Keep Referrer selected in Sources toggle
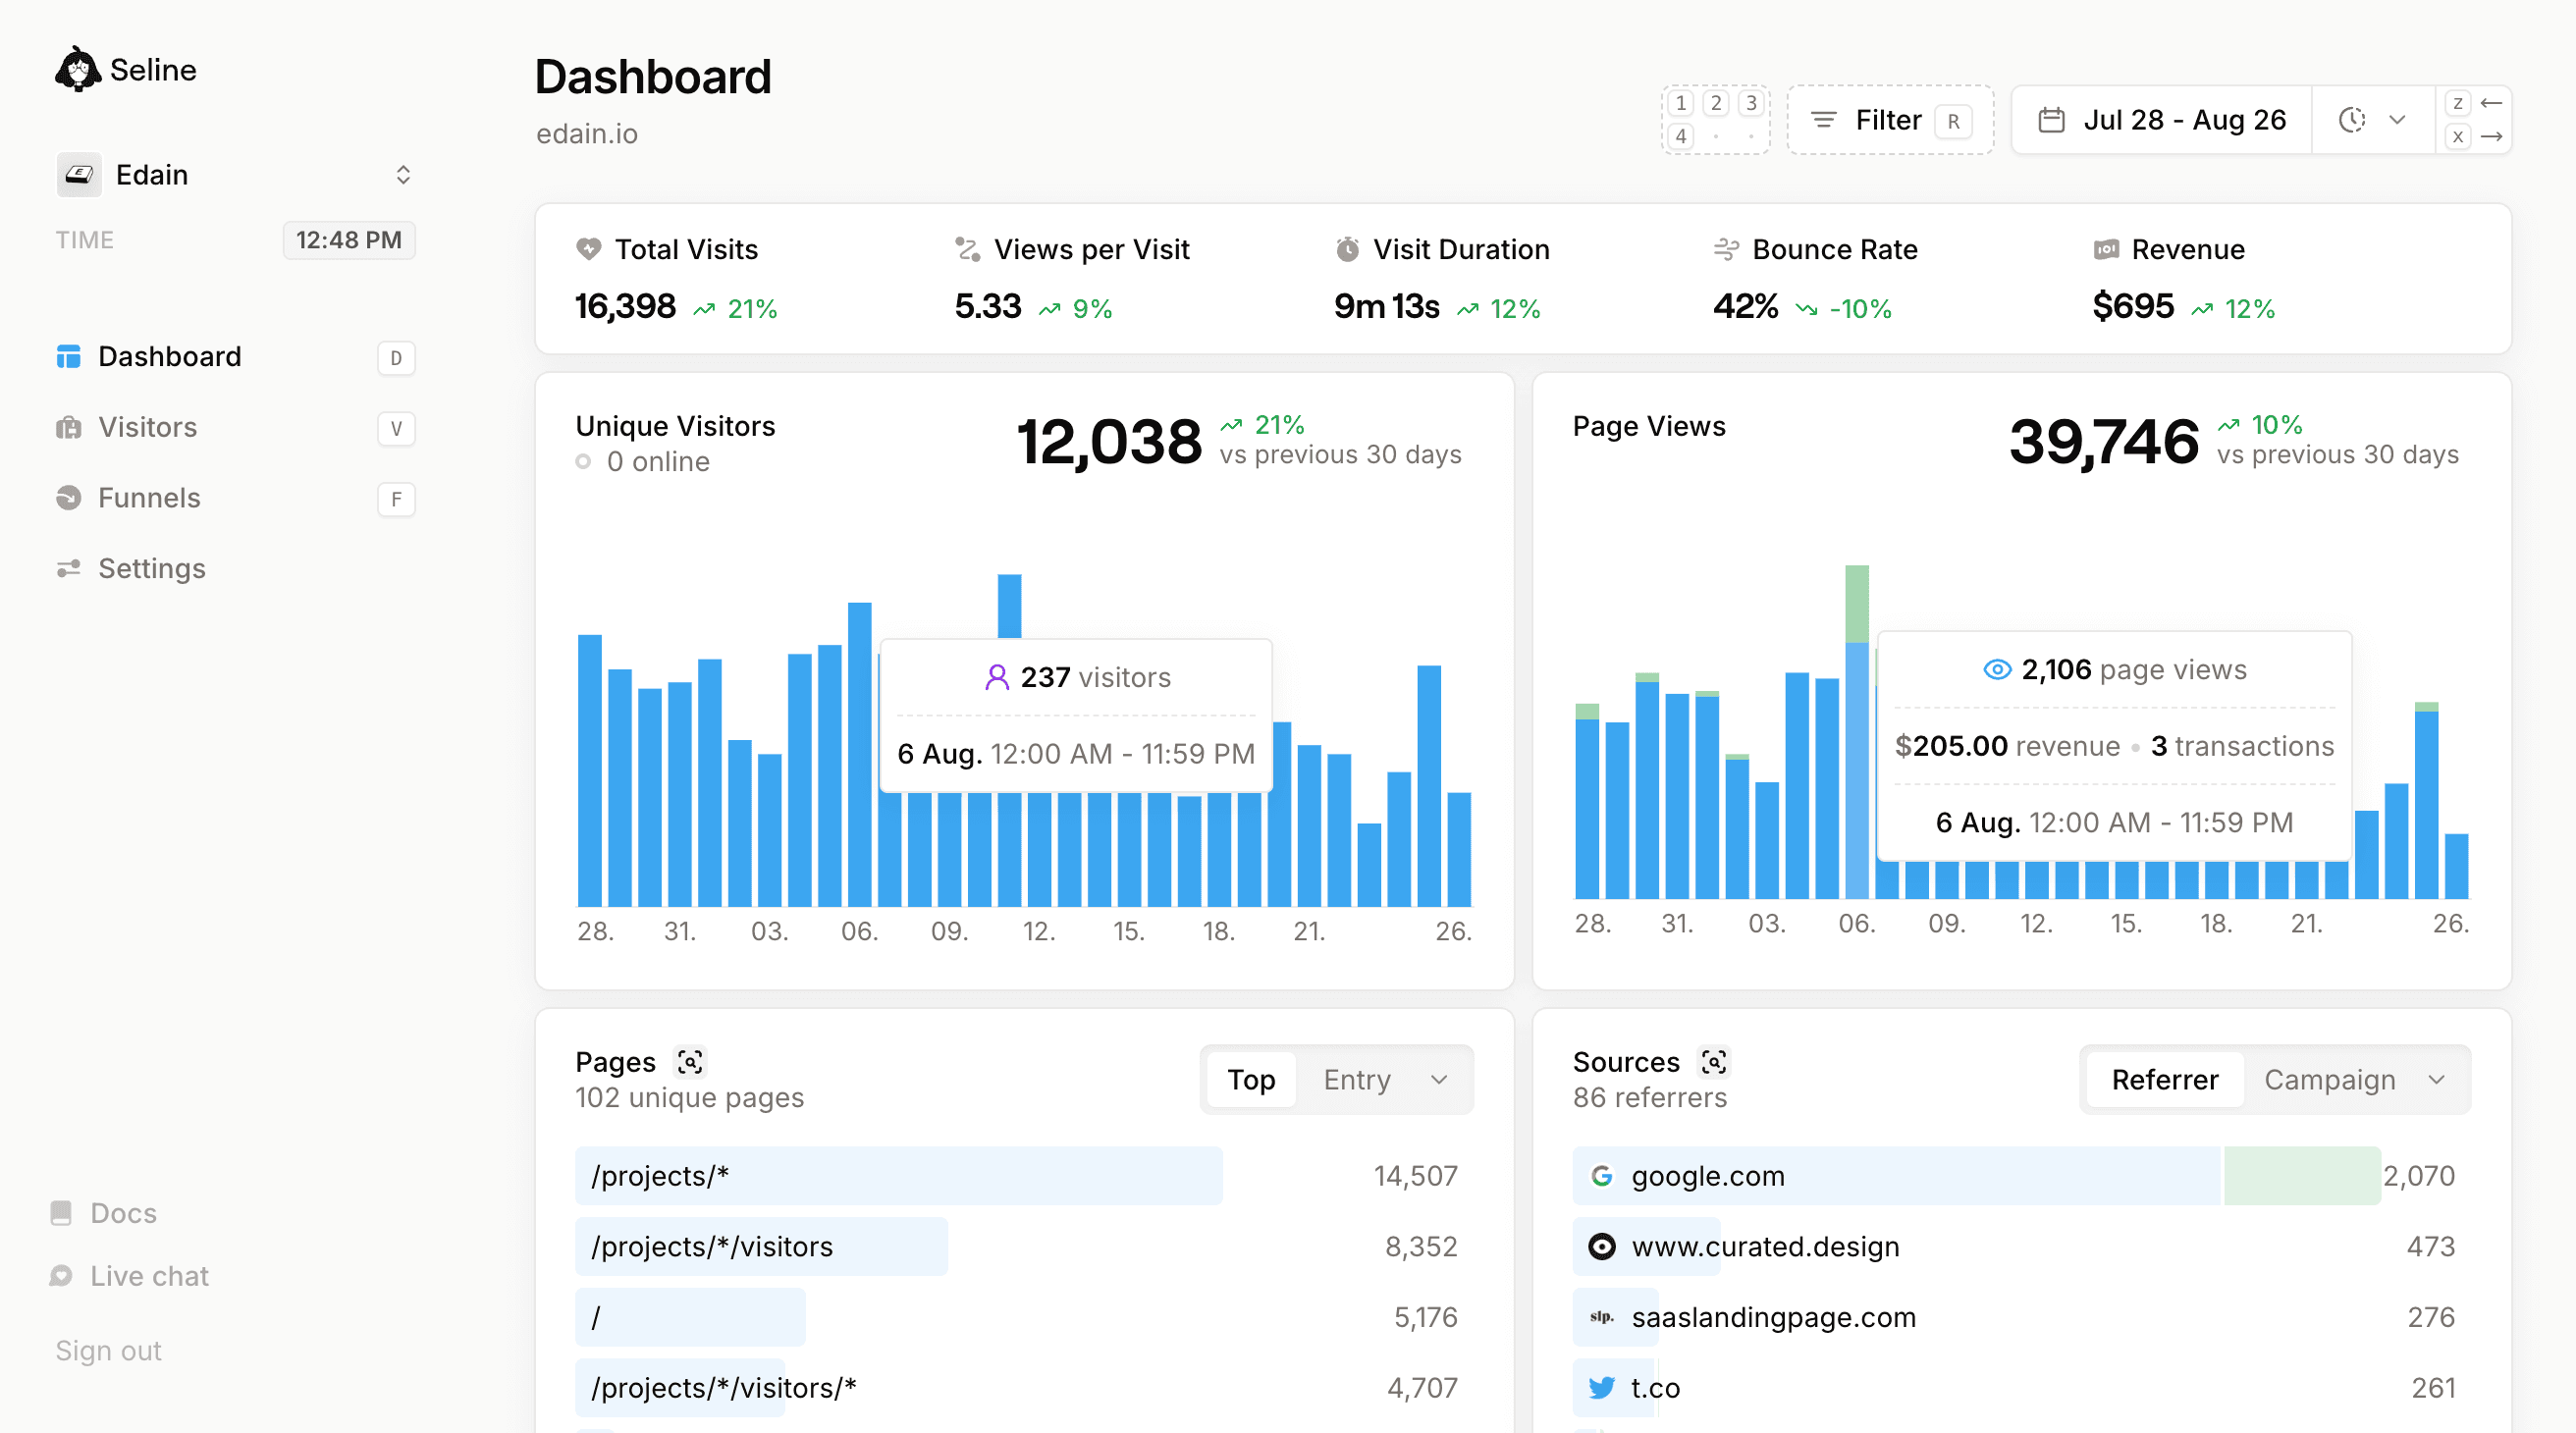The height and width of the screenshot is (1433, 2576). (2163, 1080)
